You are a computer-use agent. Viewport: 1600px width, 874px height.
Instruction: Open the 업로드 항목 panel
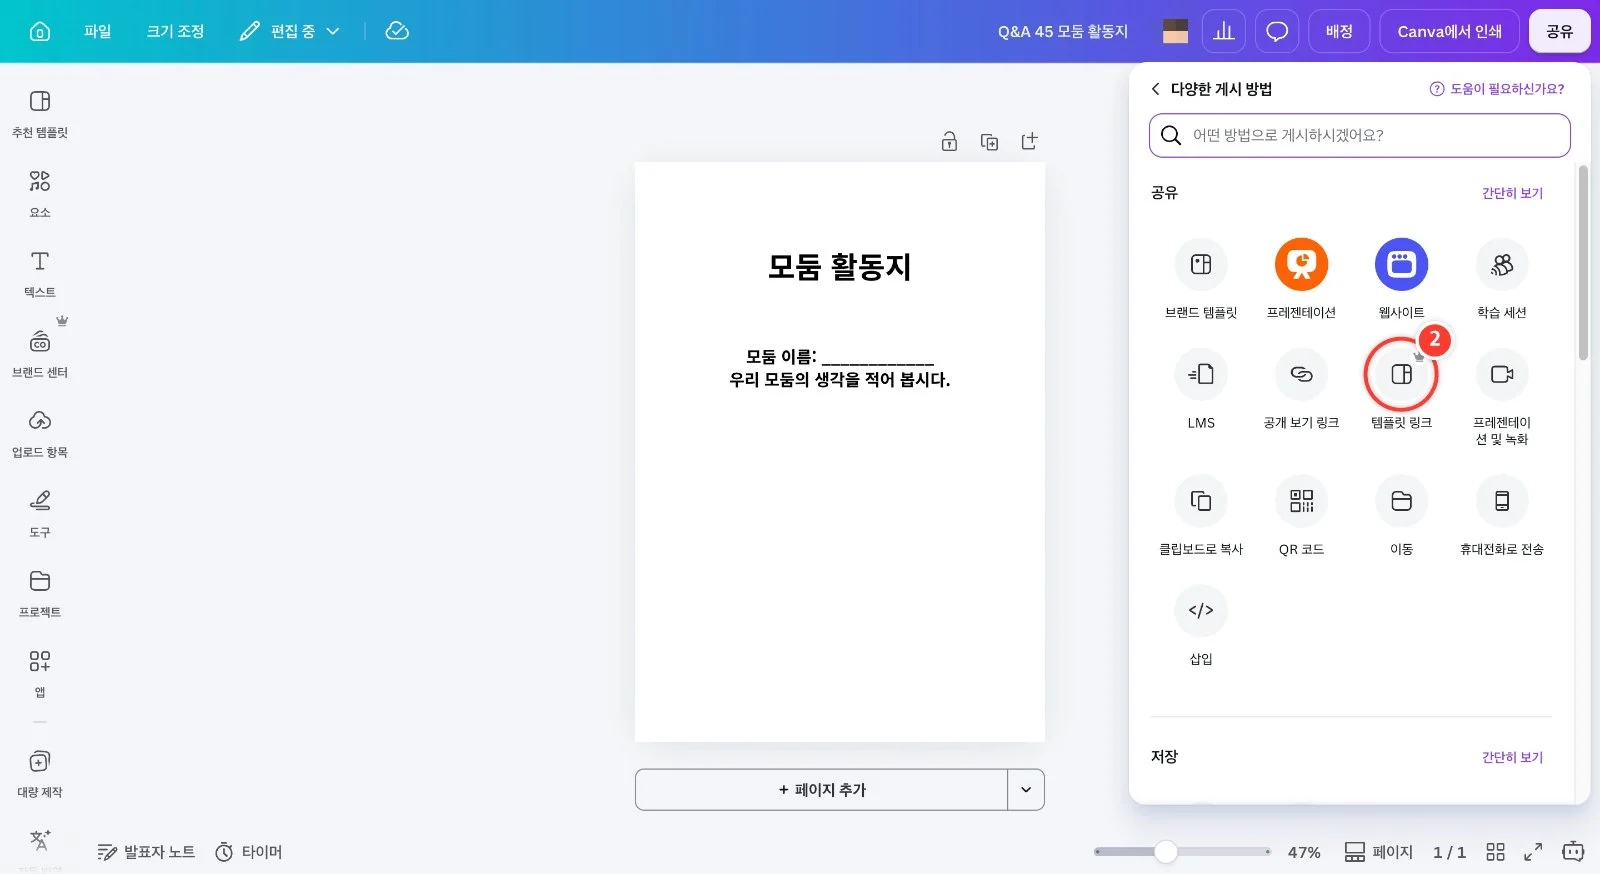(x=40, y=433)
